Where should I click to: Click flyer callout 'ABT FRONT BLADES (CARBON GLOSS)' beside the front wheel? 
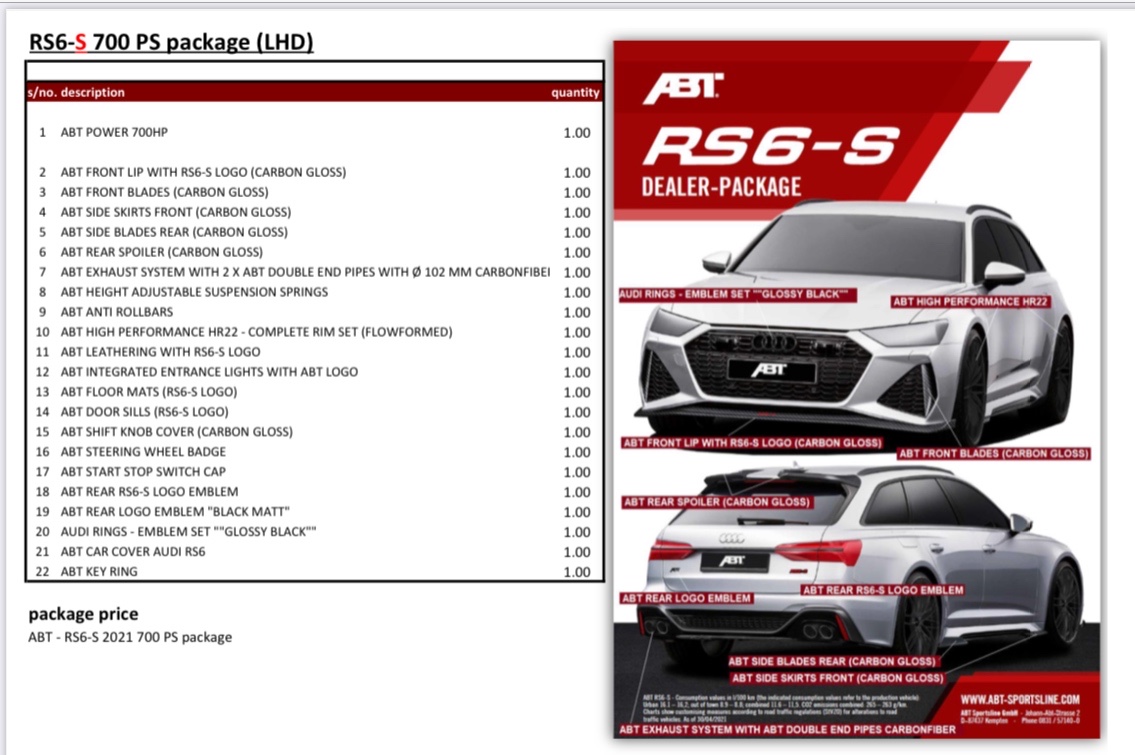tap(994, 454)
